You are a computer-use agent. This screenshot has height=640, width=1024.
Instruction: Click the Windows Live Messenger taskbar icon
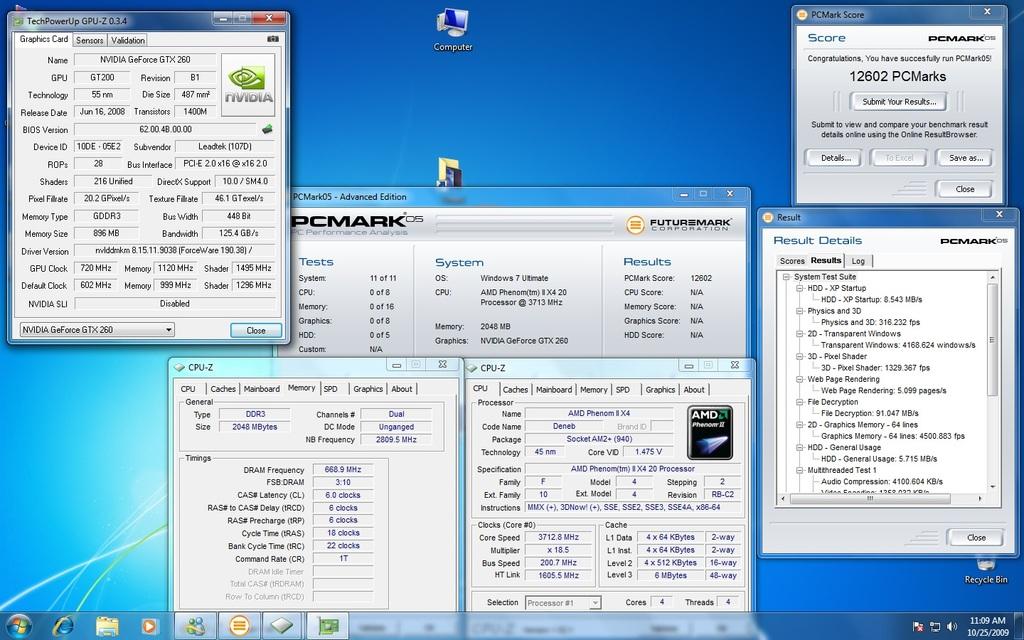click(x=195, y=626)
